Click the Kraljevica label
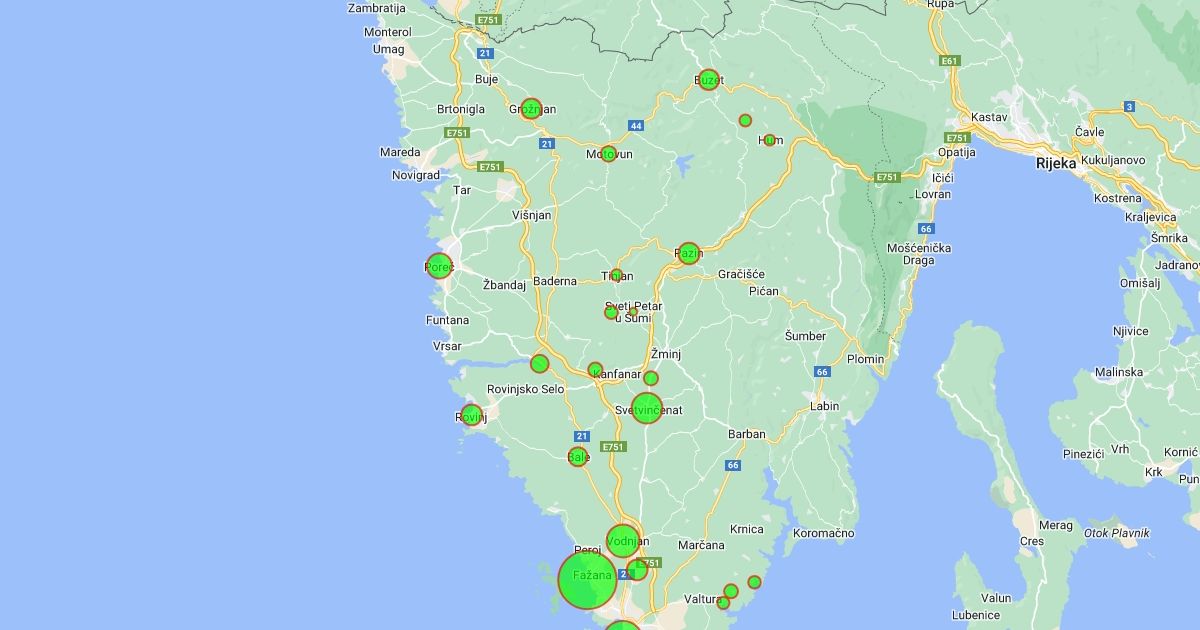 (x=1151, y=217)
